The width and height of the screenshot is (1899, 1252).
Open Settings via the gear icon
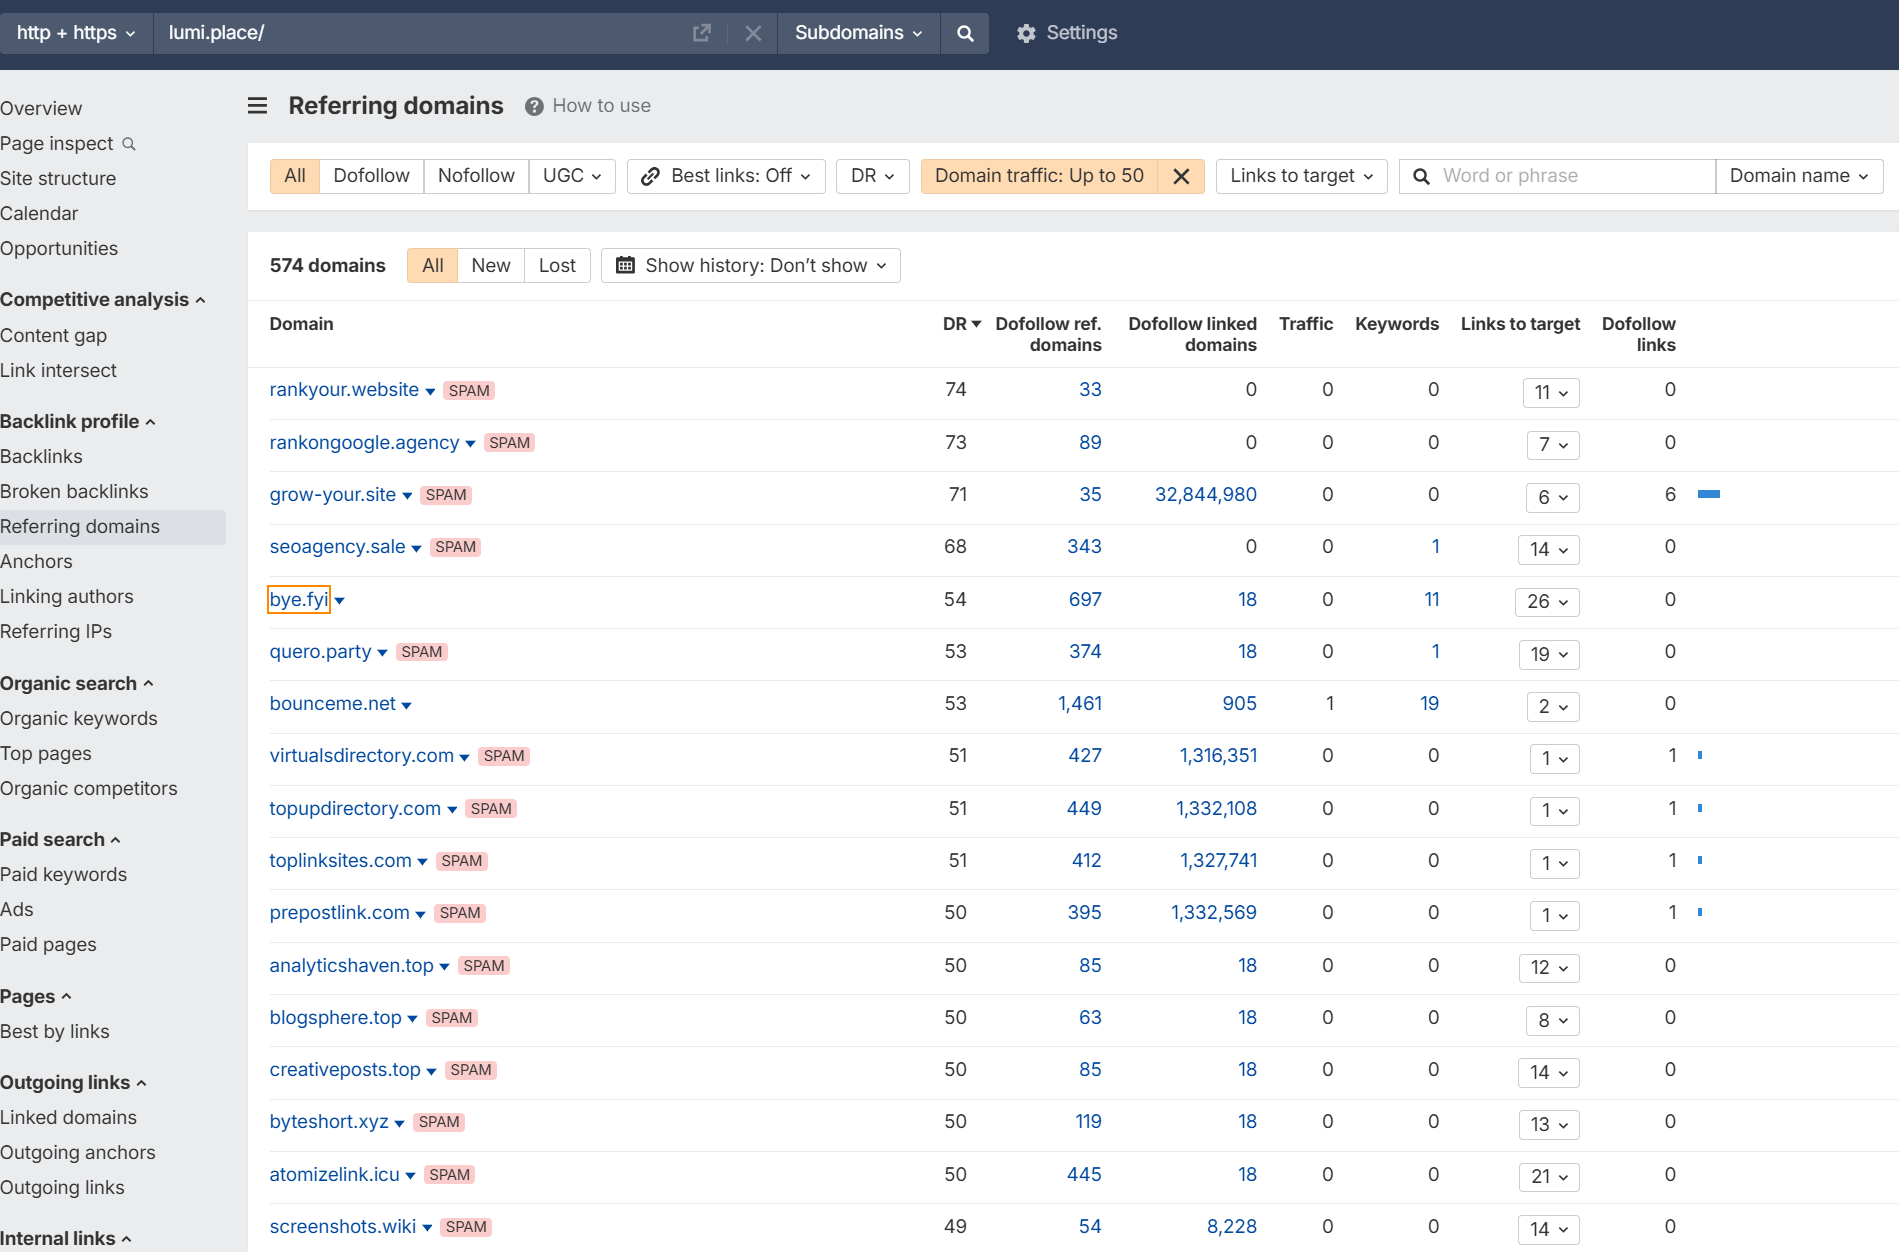[1026, 33]
